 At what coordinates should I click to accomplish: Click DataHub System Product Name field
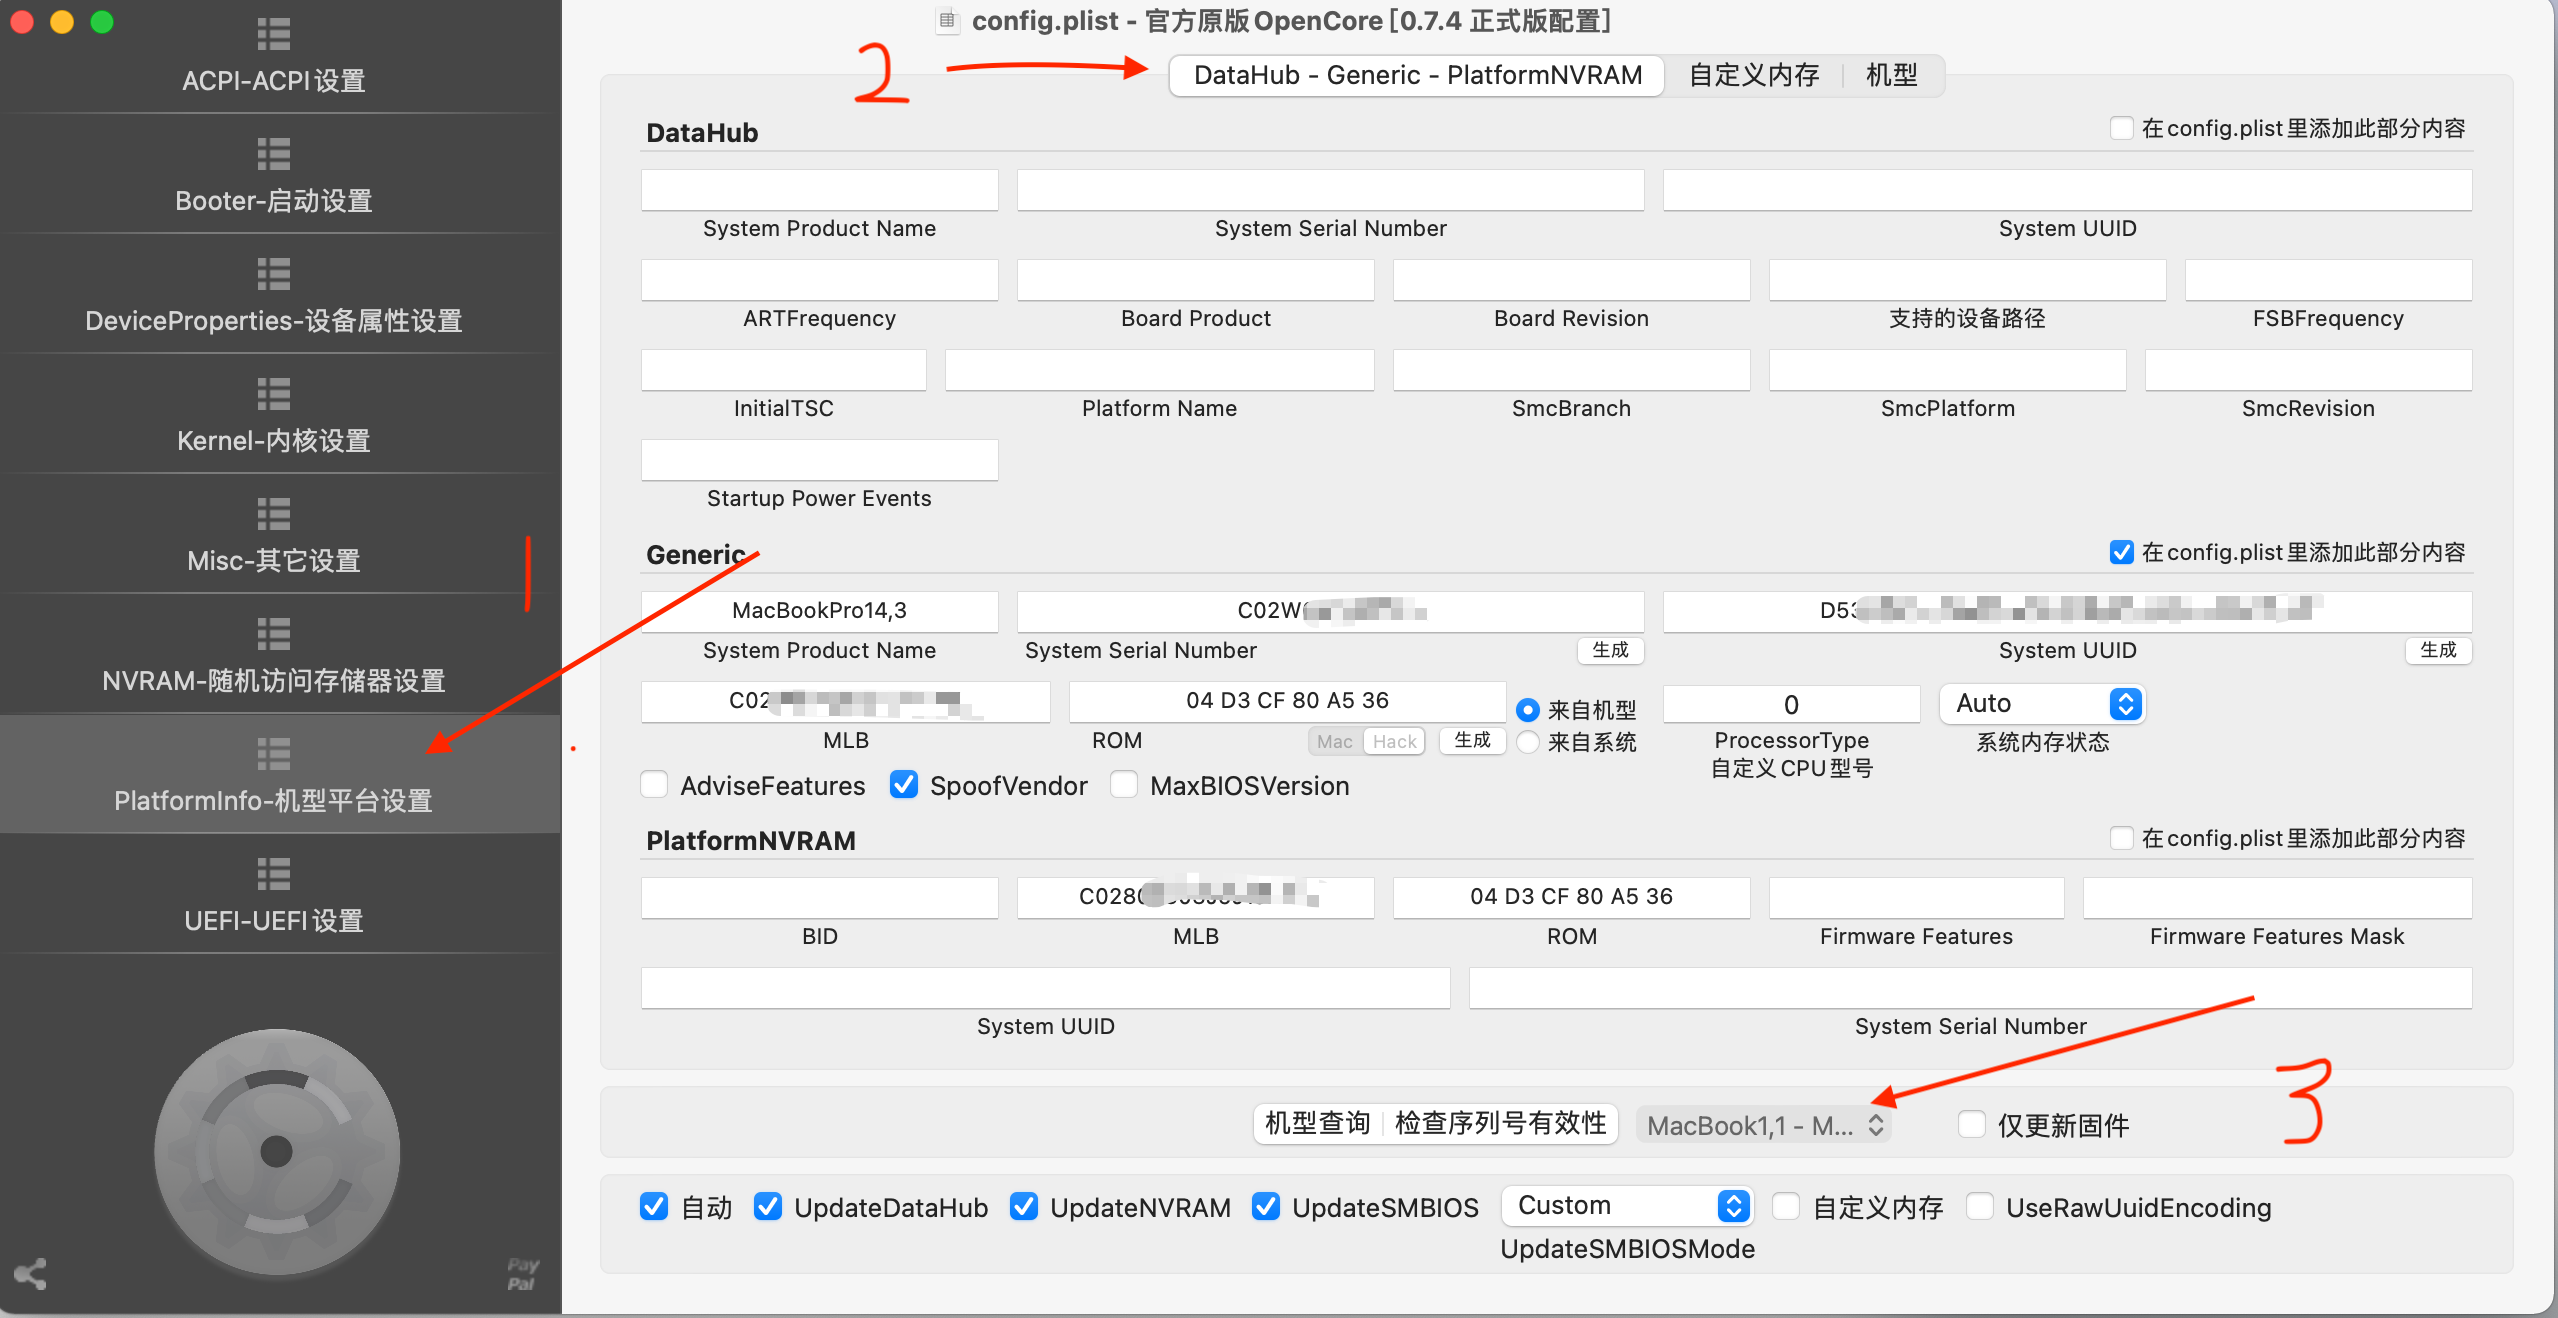tap(819, 189)
